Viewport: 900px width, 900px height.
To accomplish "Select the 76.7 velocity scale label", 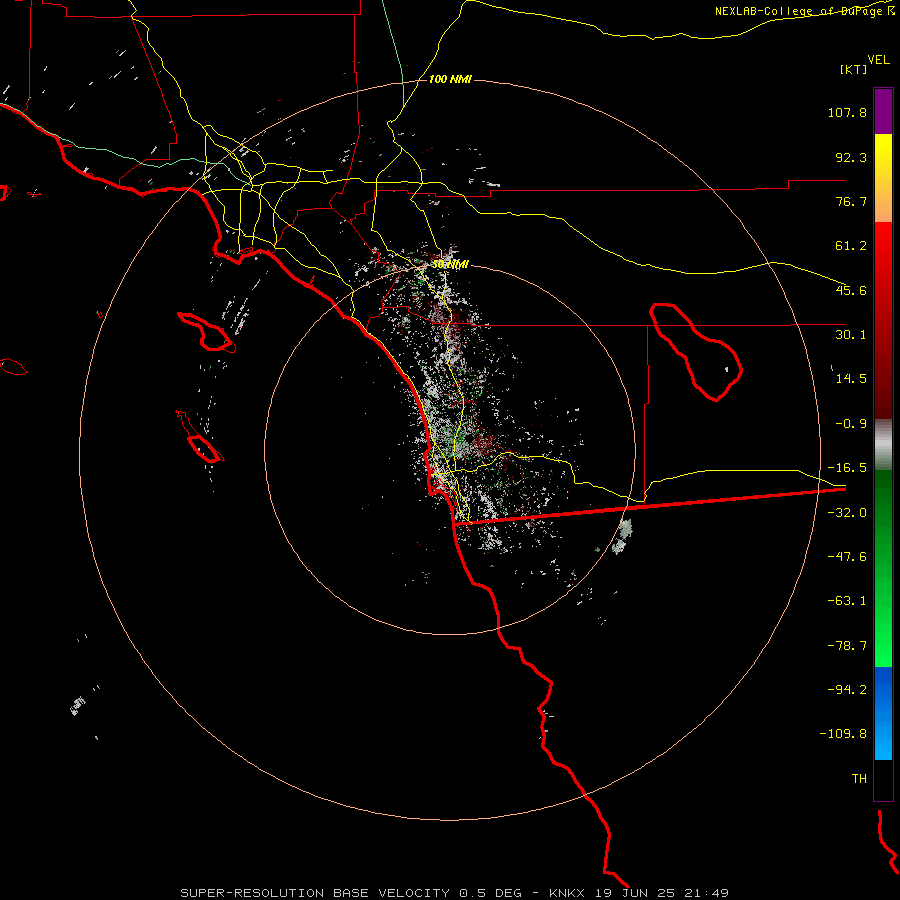I will coord(851,201).
